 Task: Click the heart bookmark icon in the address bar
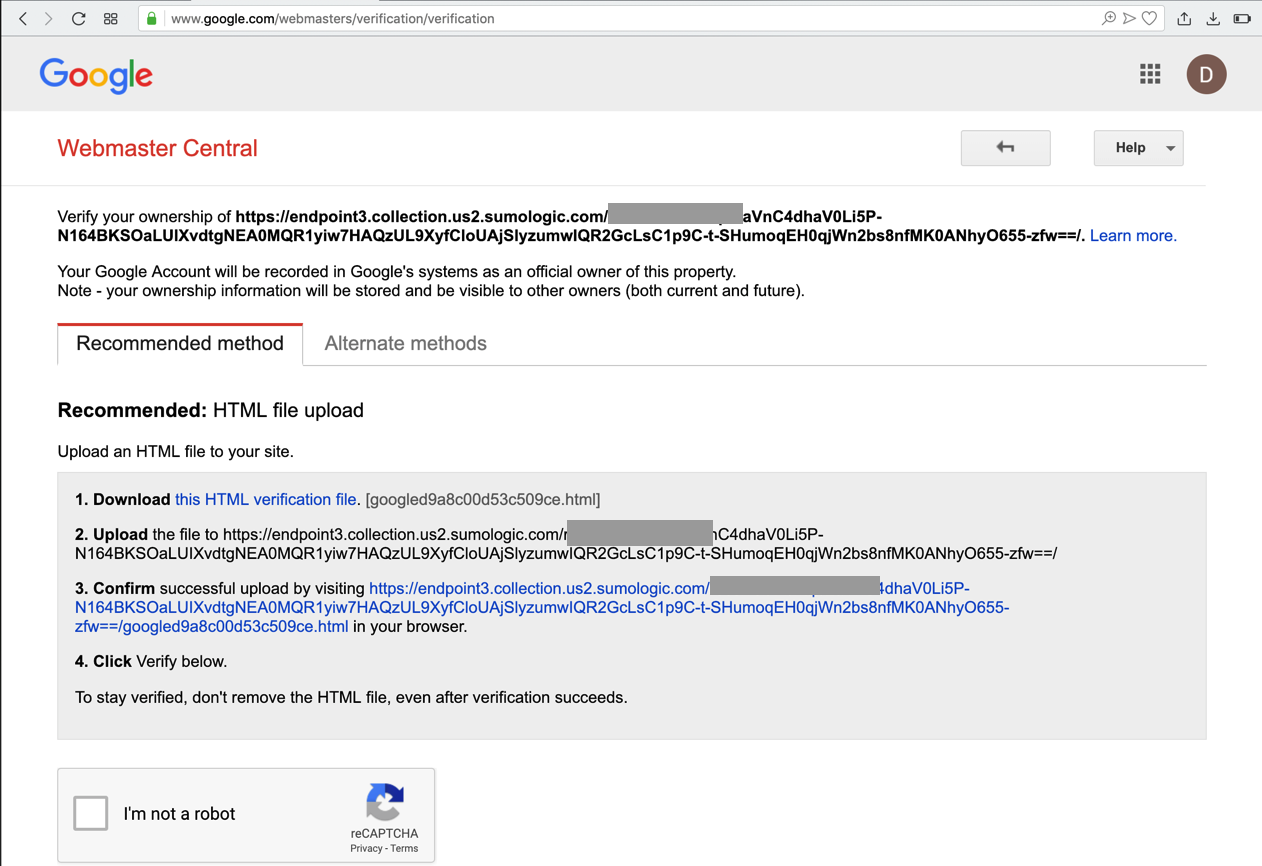pyautogui.click(x=1150, y=18)
